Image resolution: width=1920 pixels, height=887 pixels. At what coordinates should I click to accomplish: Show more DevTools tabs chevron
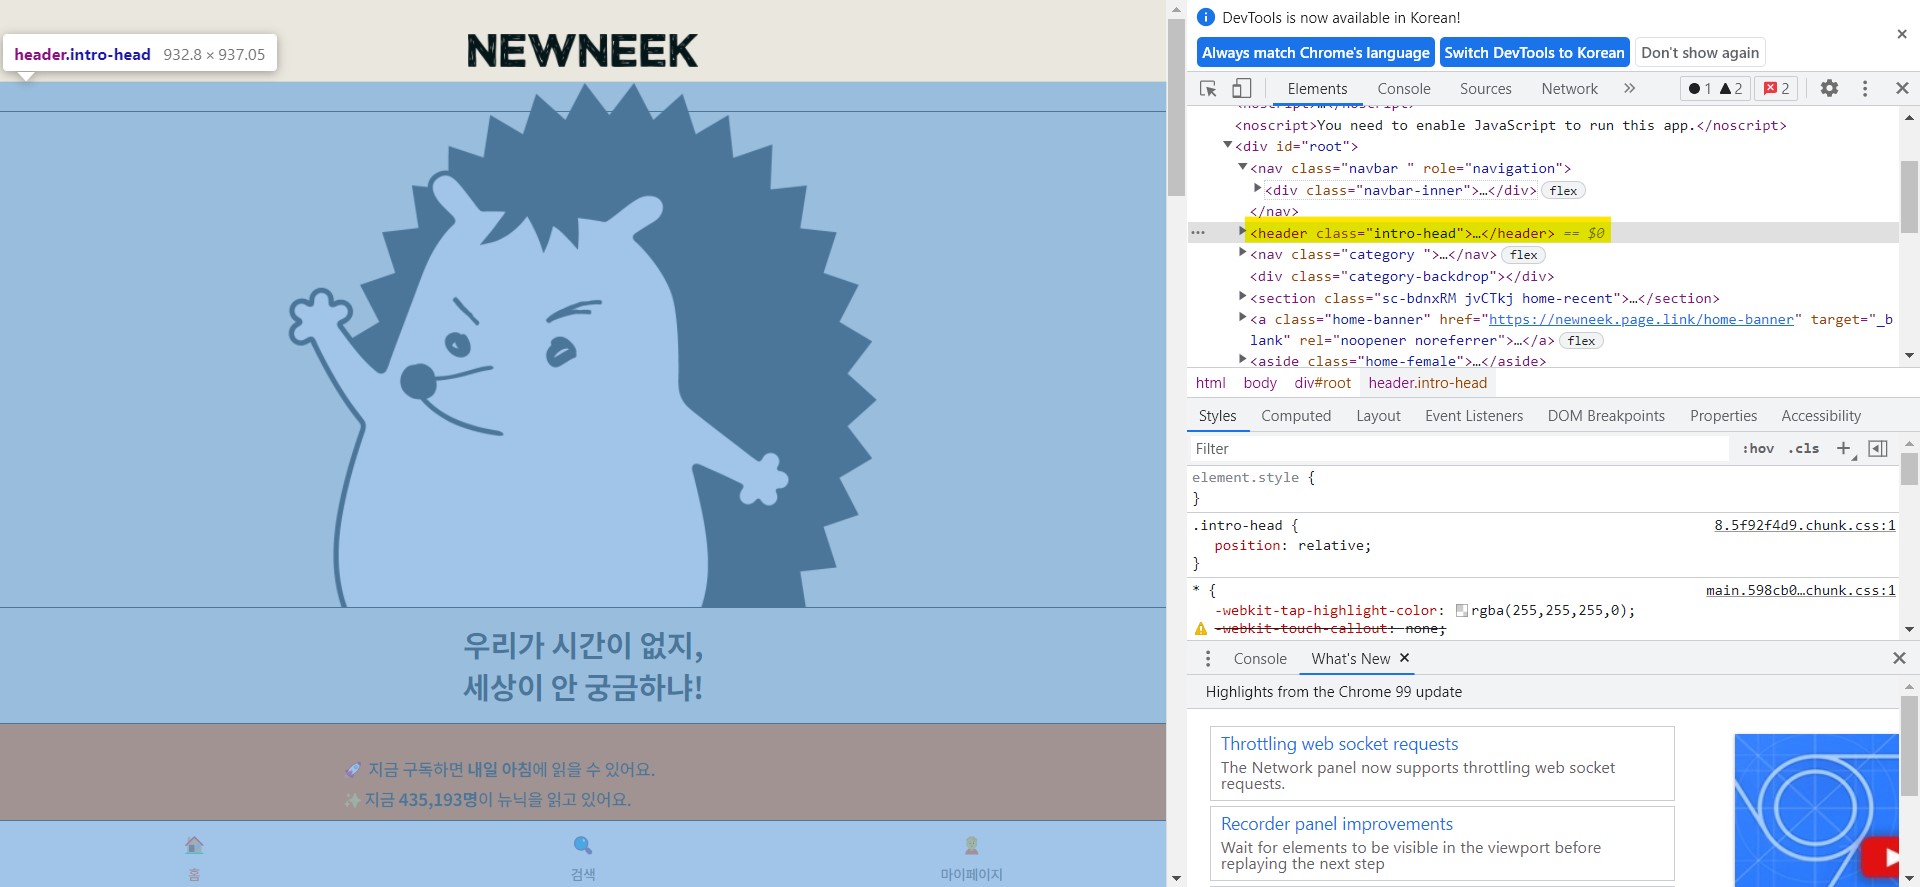pyautogui.click(x=1630, y=88)
